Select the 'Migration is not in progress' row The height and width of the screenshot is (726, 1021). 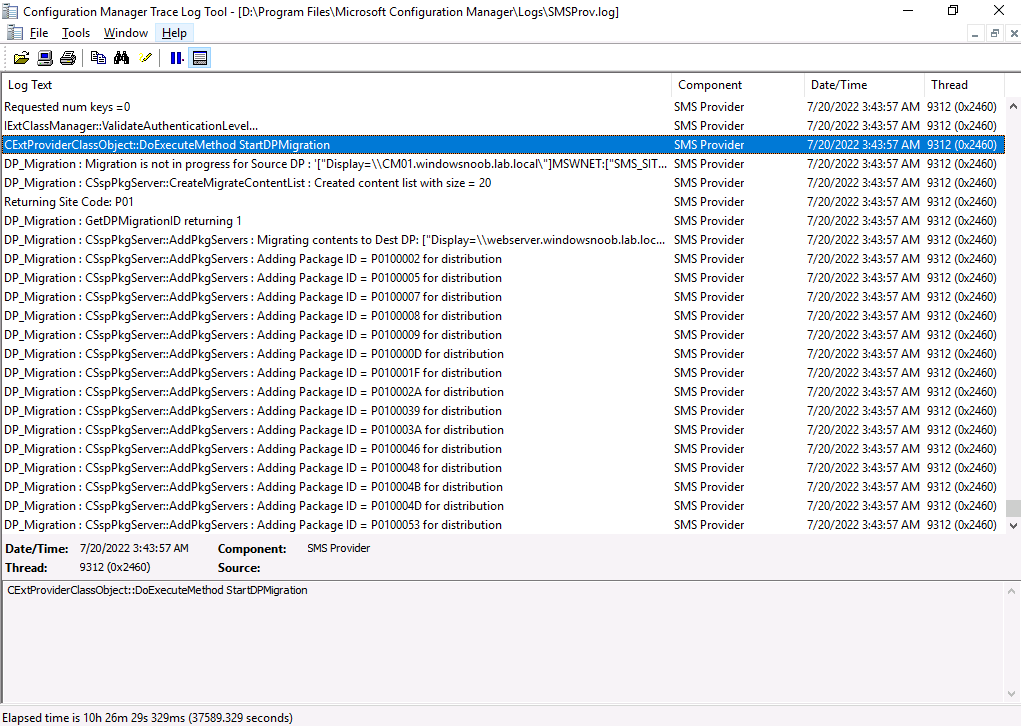(x=503, y=164)
